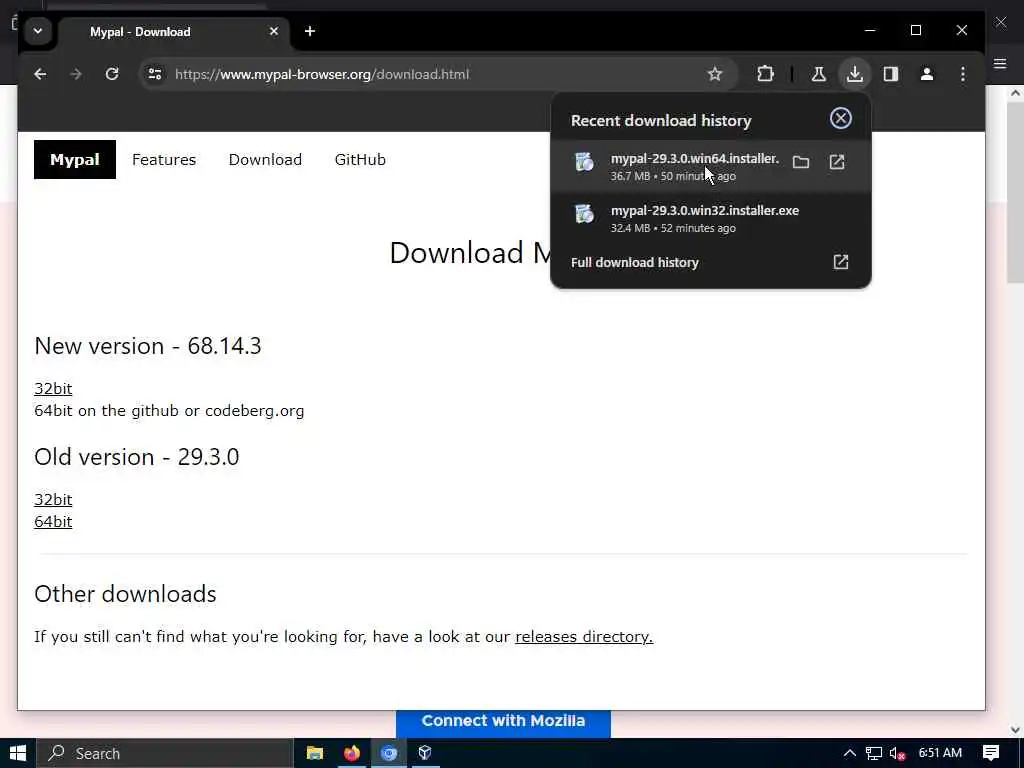The height and width of the screenshot is (768, 1024).
Task: Open the cube app icon in taskbar
Action: [x=425, y=753]
